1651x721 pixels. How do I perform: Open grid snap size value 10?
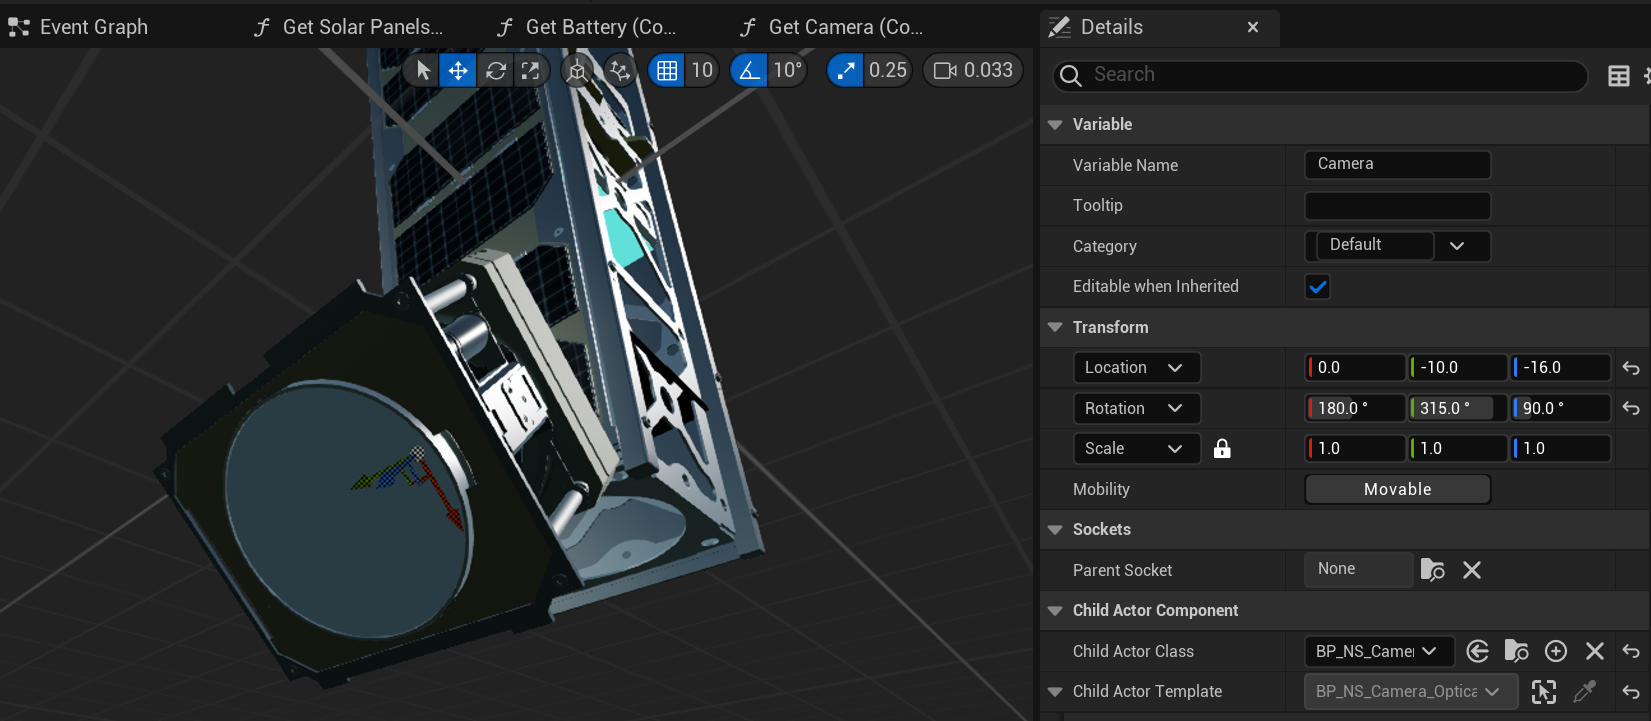pyautogui.click(x=702, y=70)
